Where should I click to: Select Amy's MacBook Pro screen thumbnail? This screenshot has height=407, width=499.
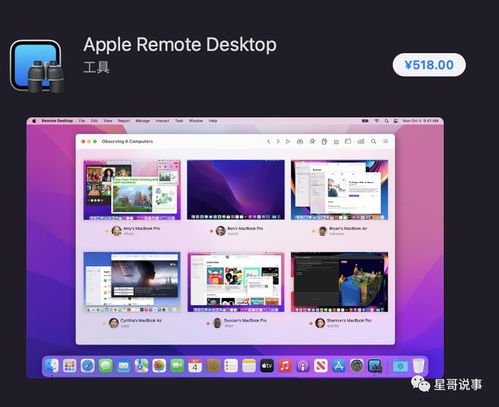(132, 190)
